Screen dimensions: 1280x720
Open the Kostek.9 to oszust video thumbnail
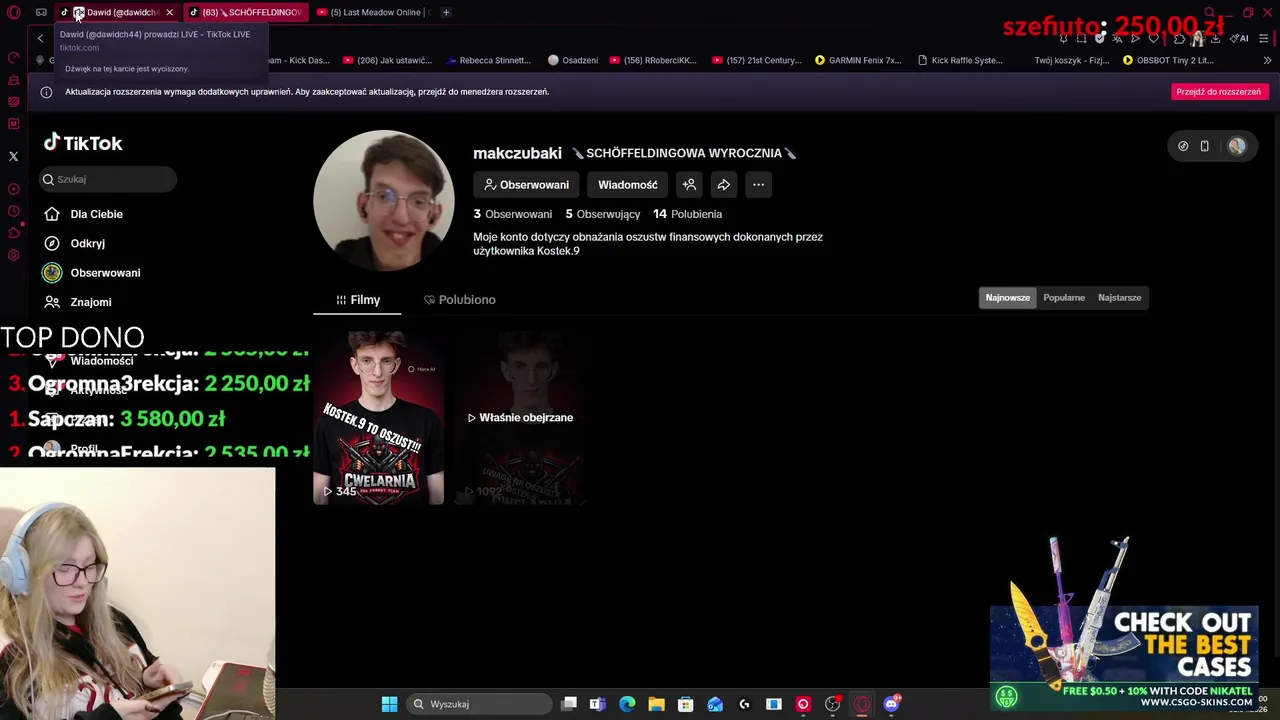(x=378, y=417)
